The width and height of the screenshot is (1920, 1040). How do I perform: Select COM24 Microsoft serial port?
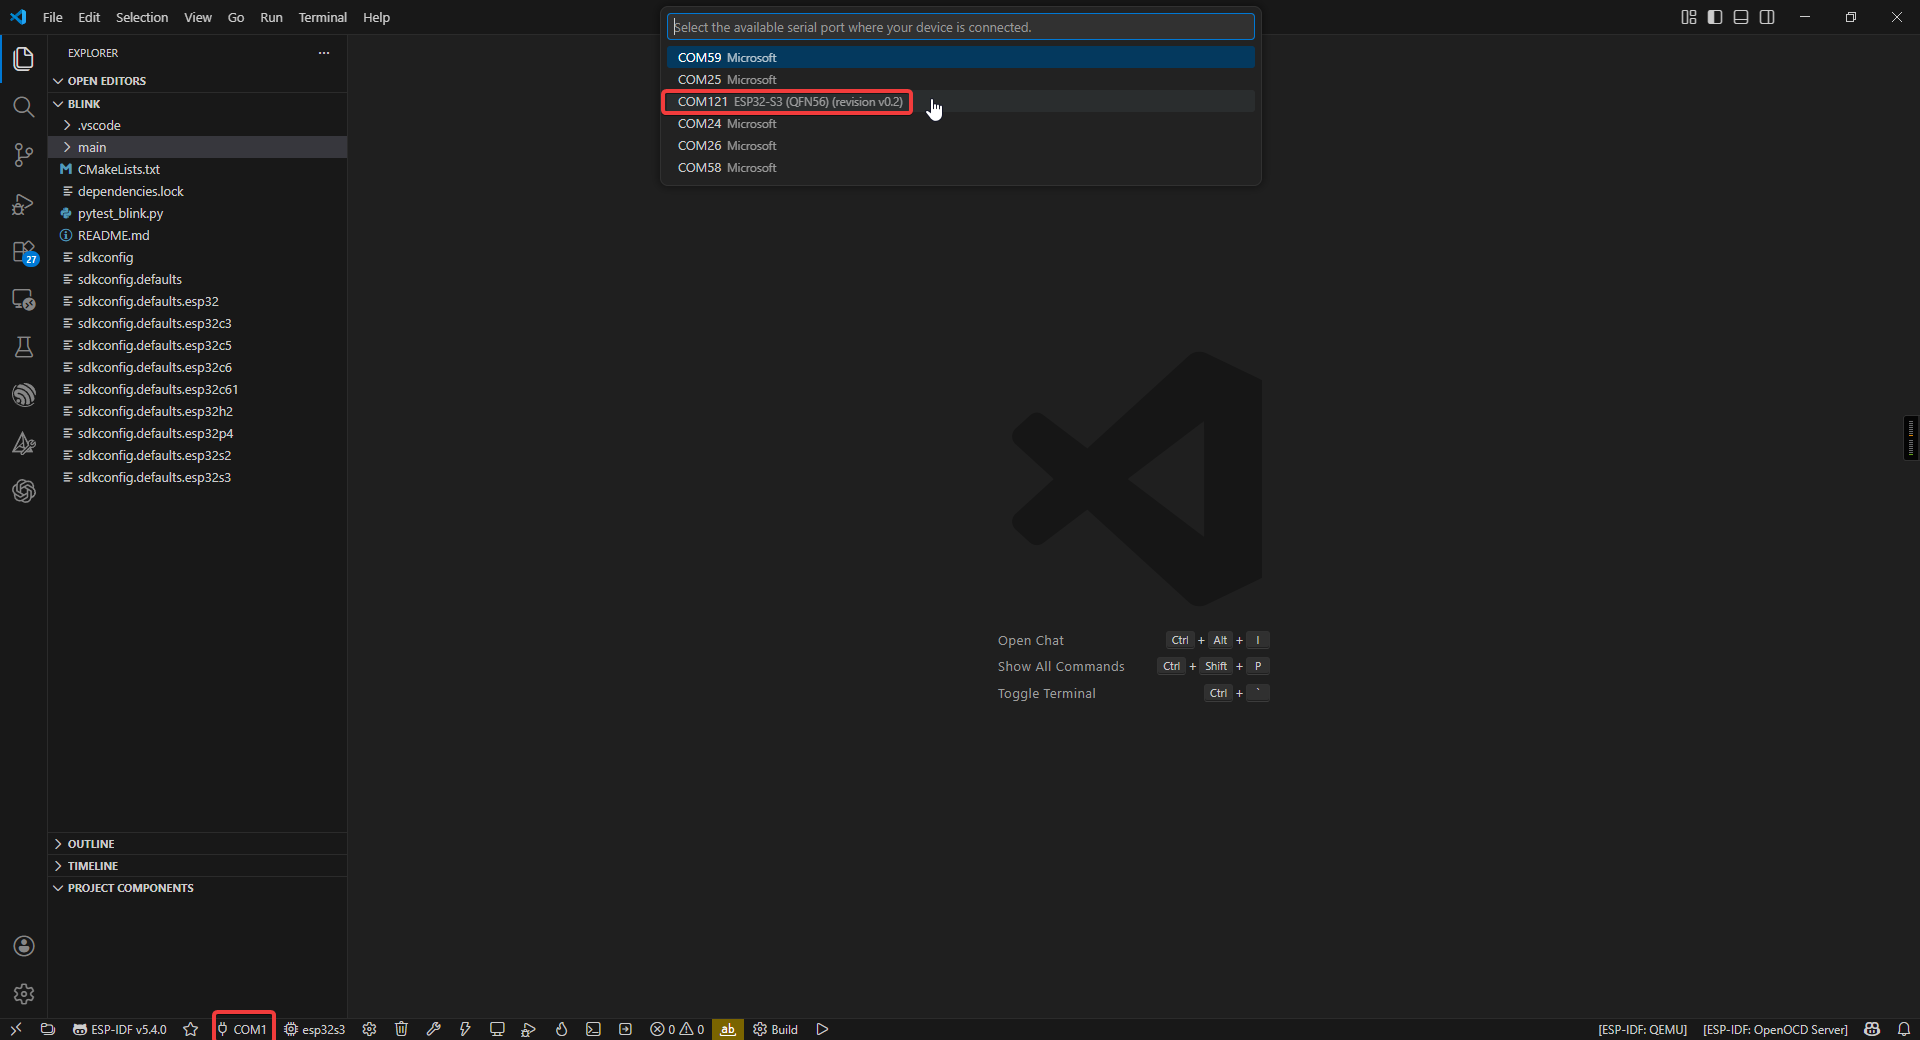[x=960, y=124]
